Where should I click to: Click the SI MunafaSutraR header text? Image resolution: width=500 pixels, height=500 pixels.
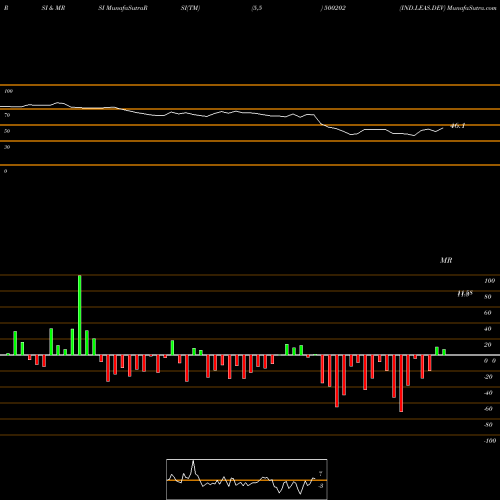(123, 8)
